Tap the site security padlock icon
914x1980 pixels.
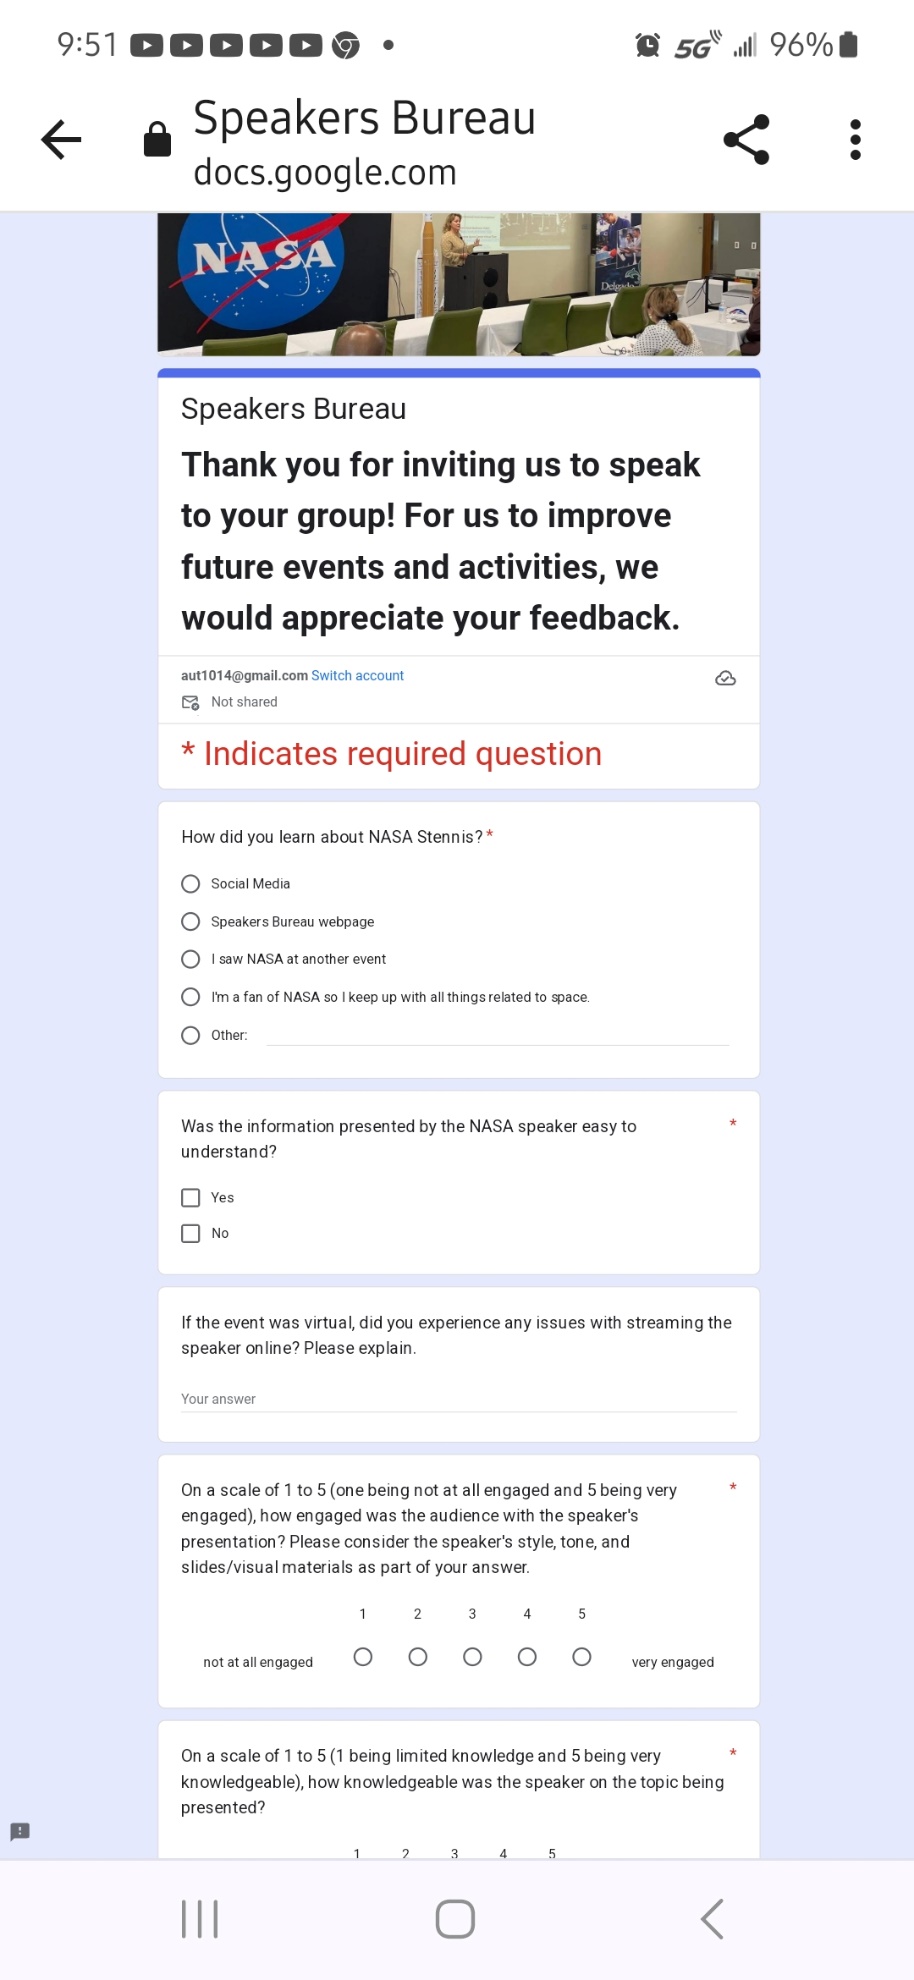pyautogui.click(x=157, y=140)
